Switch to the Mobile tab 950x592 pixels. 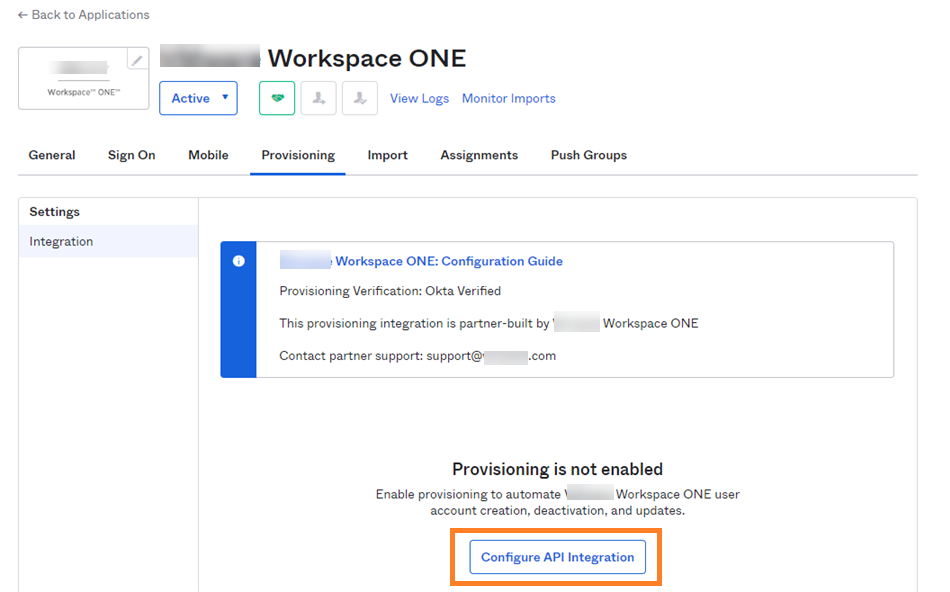click(208, 155)
